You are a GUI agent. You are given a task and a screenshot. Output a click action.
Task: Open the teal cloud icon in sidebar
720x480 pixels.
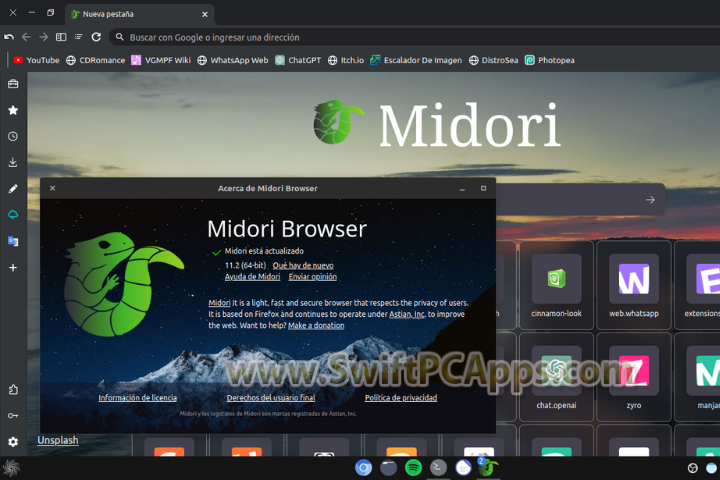click(x=13, y=215)
